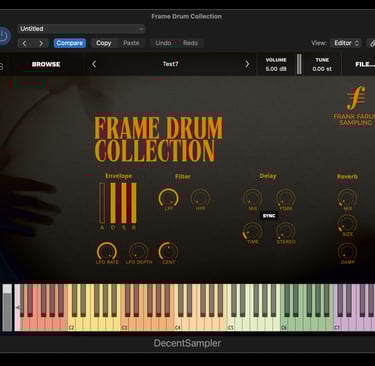The height and width of the screenshot is (366, 375).
Task: Open the Untitled preset dropdown
Action: click(81, 29)
